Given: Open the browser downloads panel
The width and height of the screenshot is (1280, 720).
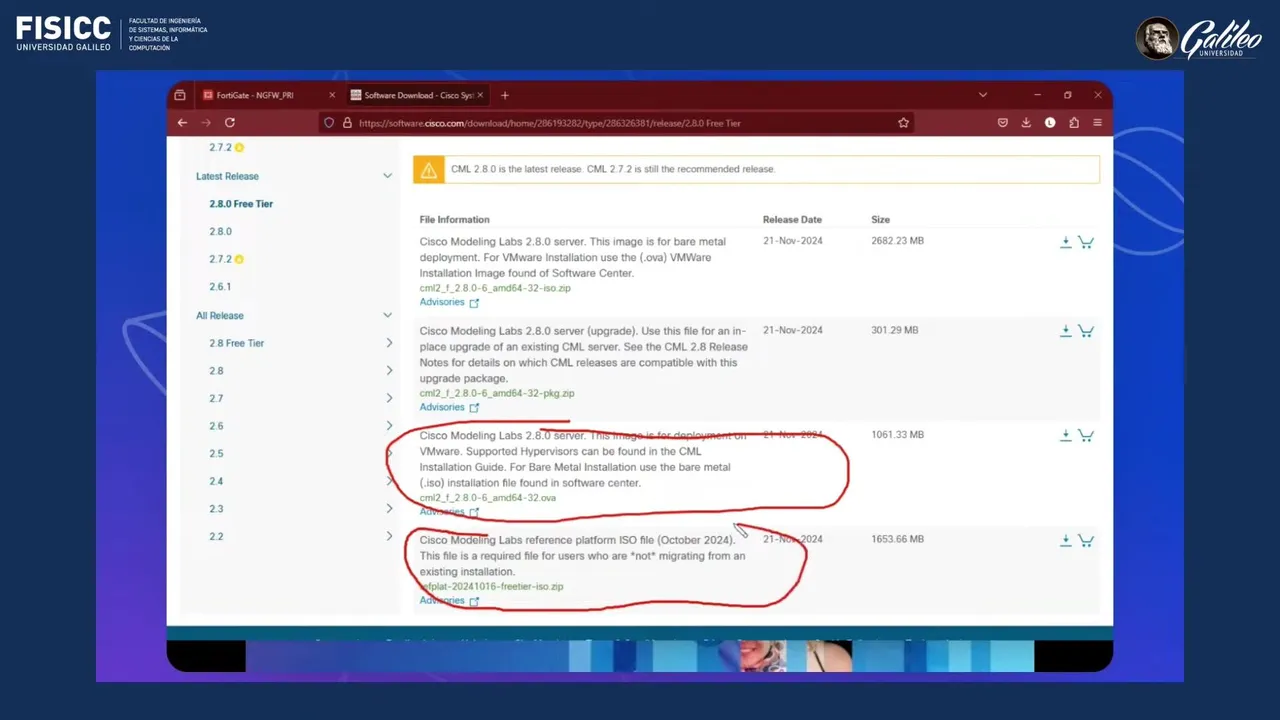Looking at the screenshot, I should click(x=1026, y=123).
